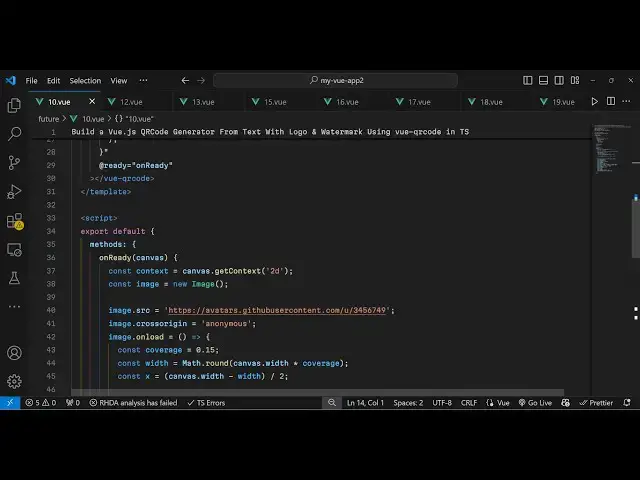Image resolution: width=640 pixels, height=480 pixels.
Task: Change indentation via Spaces: 2
Action: (408, 403)
